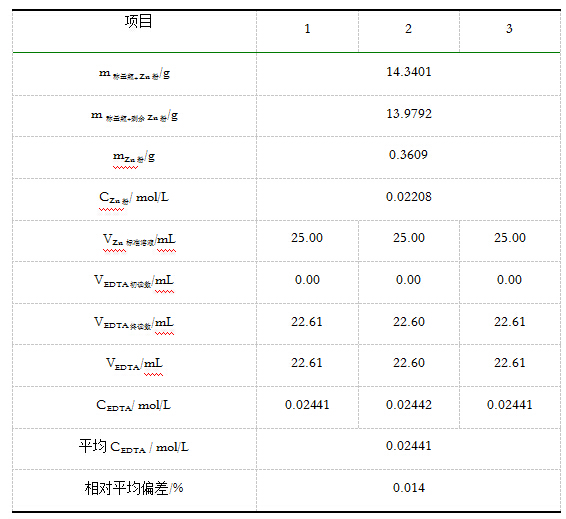Select column header 1
Screen dimensions: 566x519
pos(307,31)
